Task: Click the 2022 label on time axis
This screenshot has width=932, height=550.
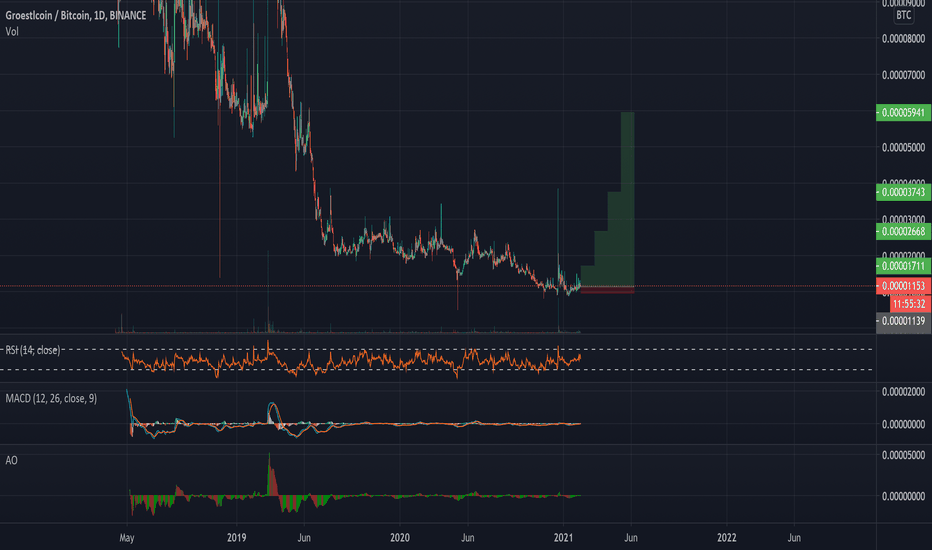Action: (x=726, y=538)
